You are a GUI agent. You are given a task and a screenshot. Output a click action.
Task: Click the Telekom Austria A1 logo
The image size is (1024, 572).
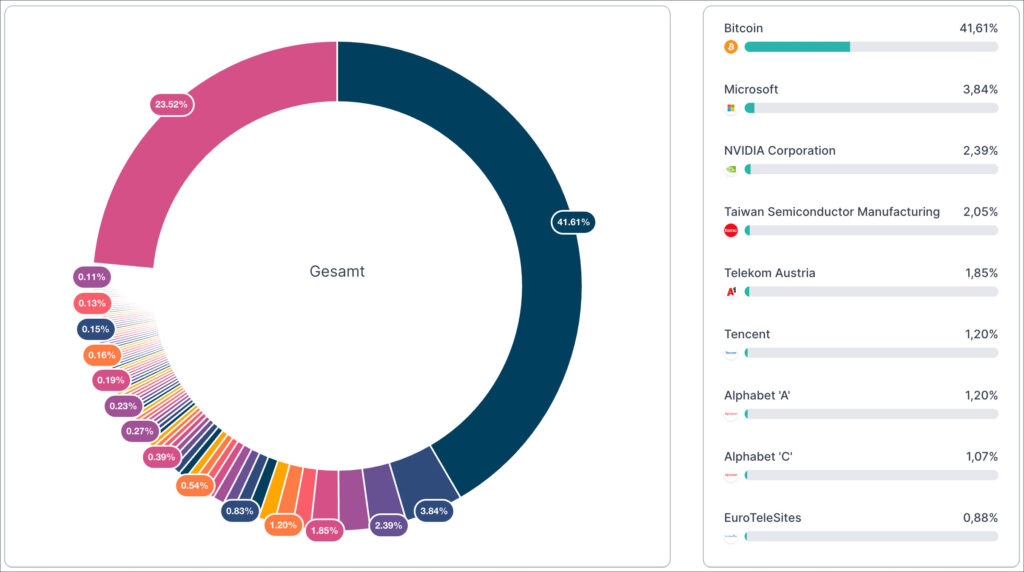[730, 292]
